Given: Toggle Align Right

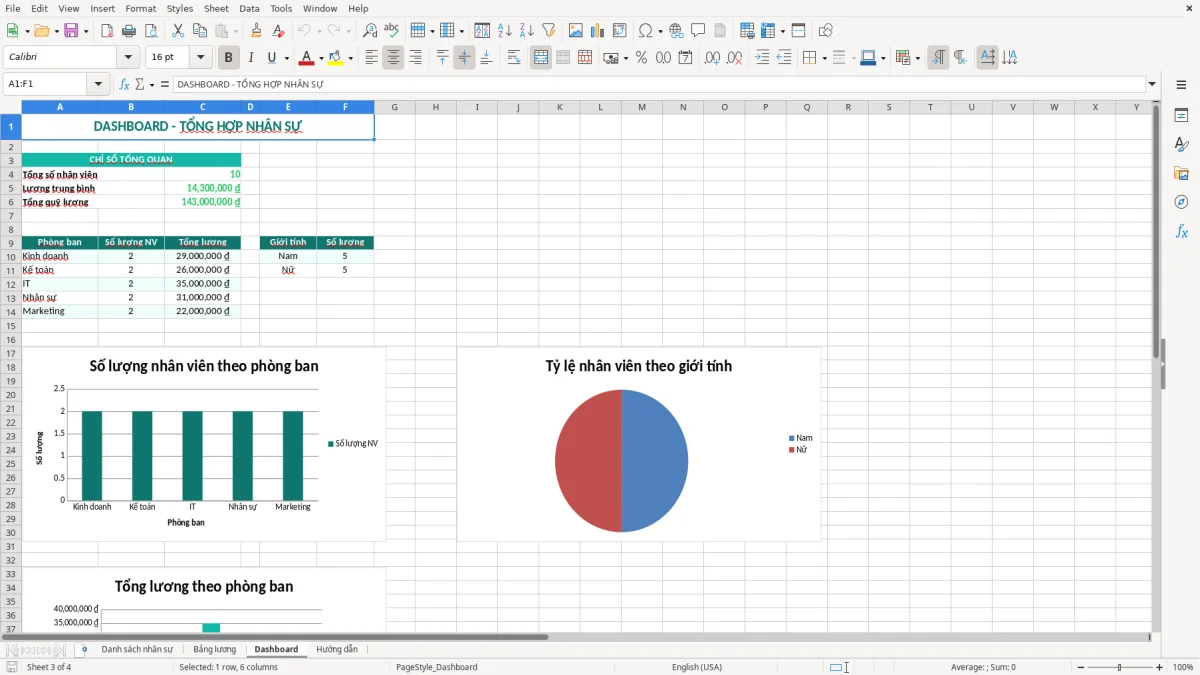Looking at the screenshot, I should click(415, 58).
